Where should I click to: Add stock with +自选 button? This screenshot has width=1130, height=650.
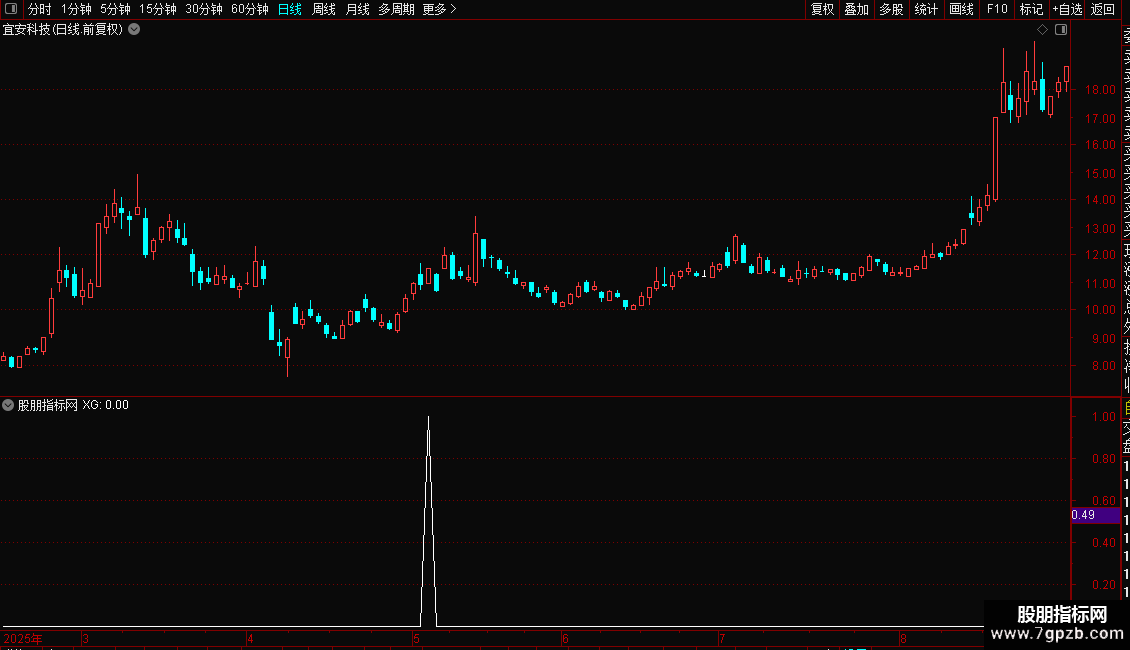tap(1067, 9)
